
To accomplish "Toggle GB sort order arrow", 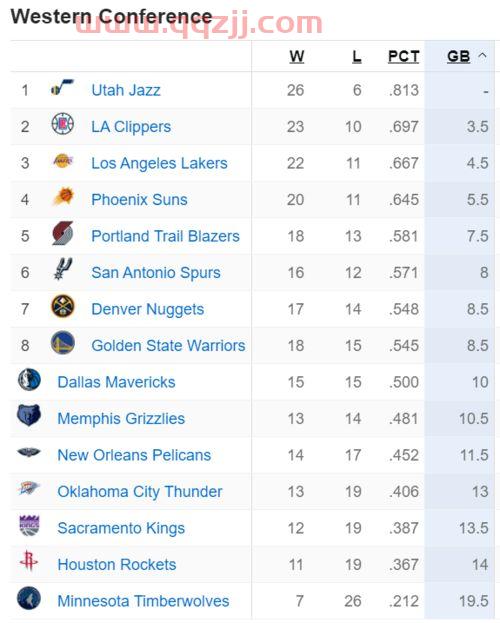I will (483, 55).
